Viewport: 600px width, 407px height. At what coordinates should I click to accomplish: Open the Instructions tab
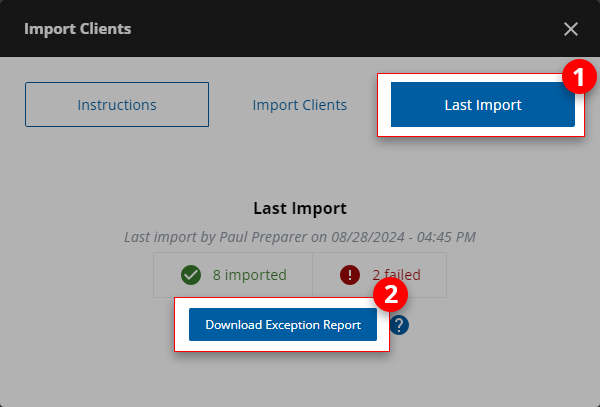point(117,104)
